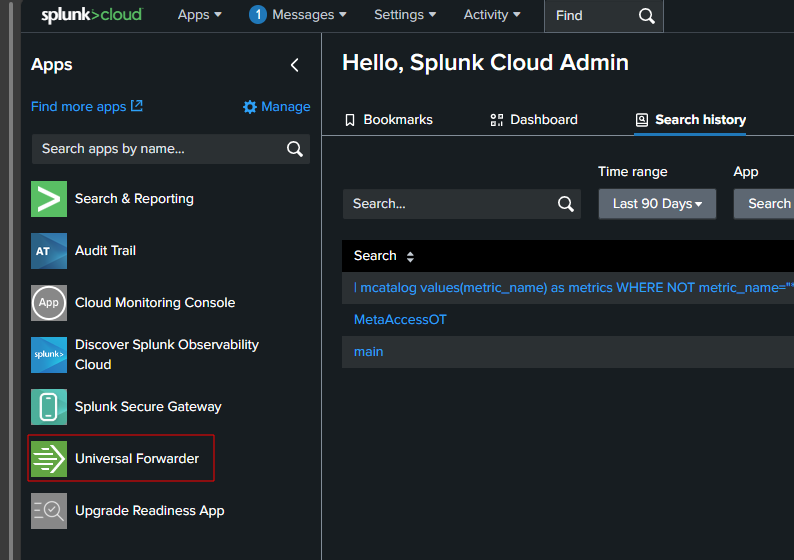Click the external link icon beside Find more apps

point(137,106)
